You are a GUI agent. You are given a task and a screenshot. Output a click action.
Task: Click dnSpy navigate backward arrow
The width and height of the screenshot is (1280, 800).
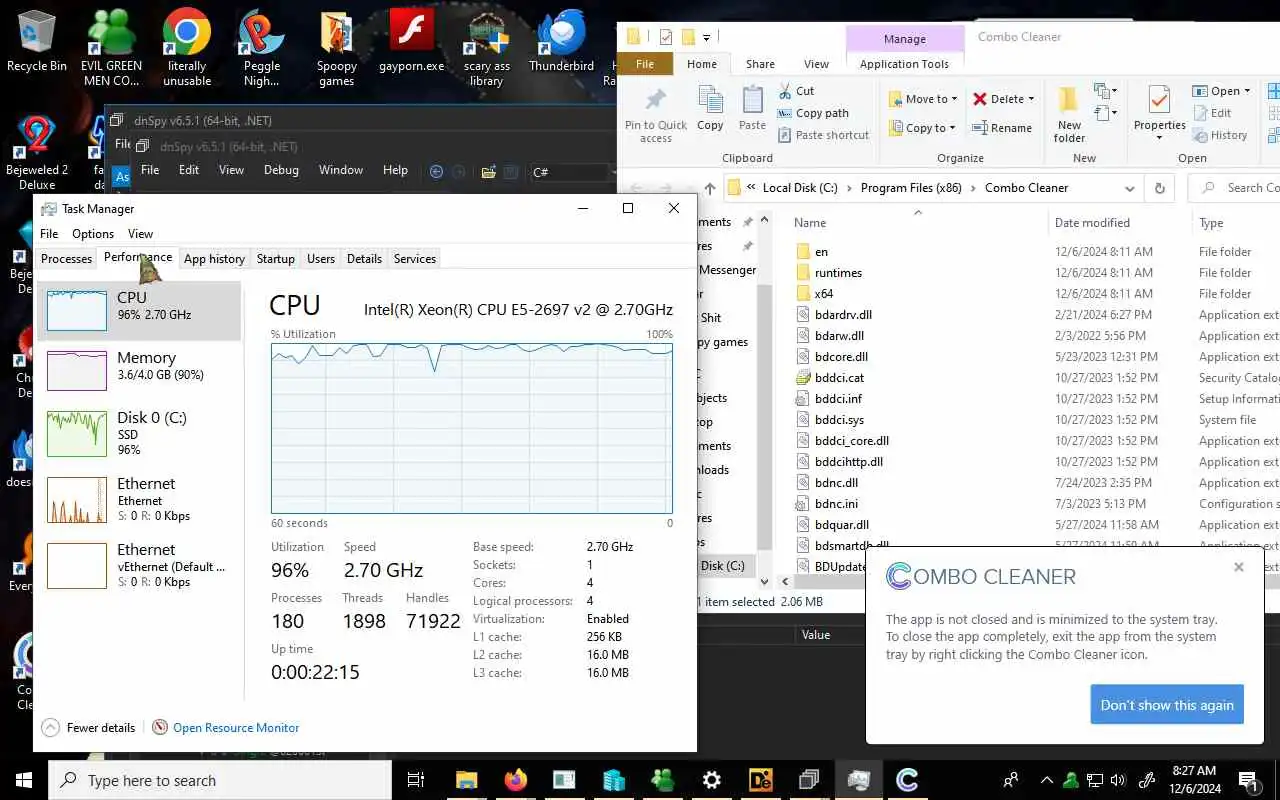point(437,171)
